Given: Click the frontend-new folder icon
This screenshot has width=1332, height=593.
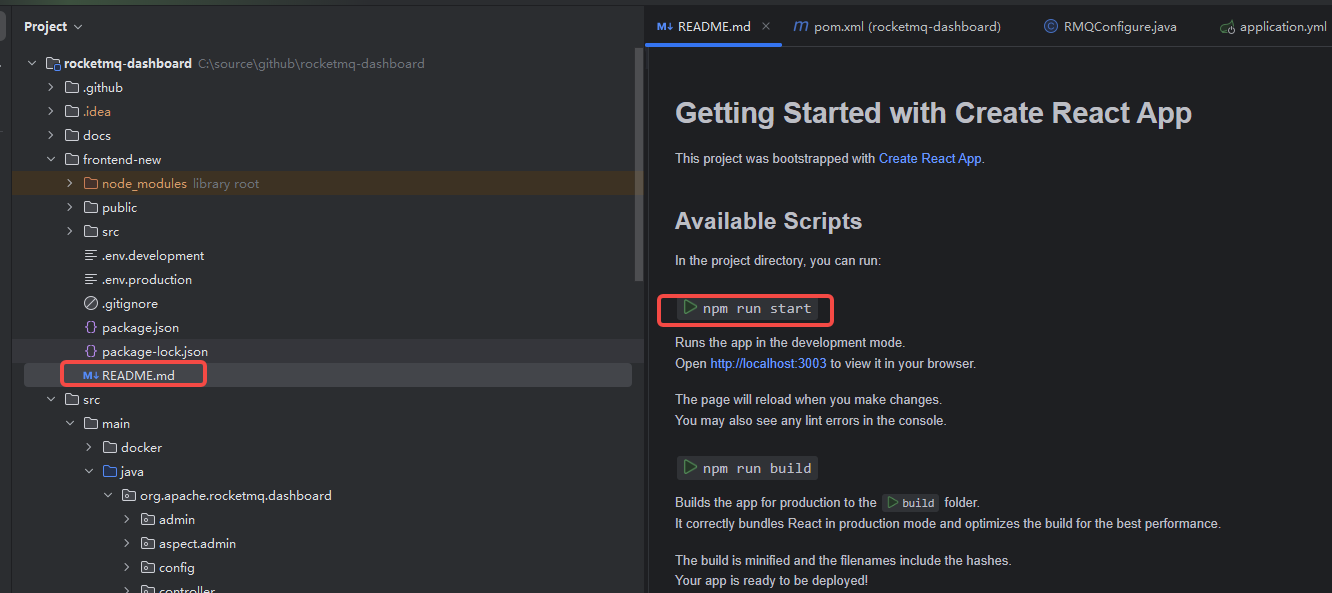Looking at the screenshot, I should click(x=72, y=159).
